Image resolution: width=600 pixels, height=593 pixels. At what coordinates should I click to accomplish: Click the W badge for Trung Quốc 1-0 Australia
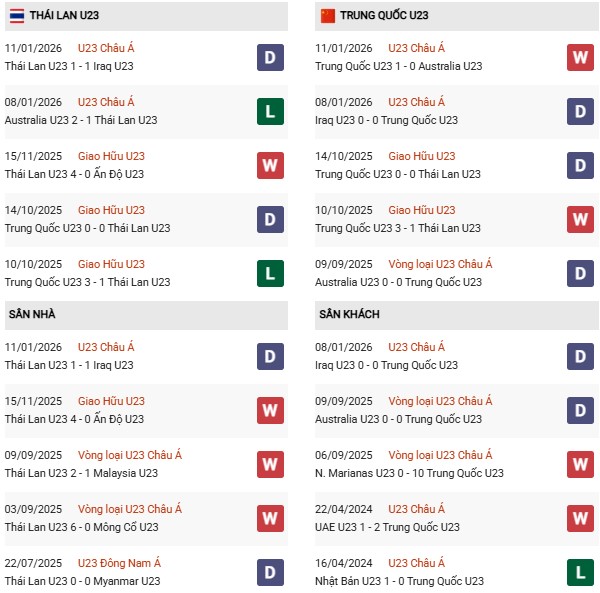click(580, 57)
